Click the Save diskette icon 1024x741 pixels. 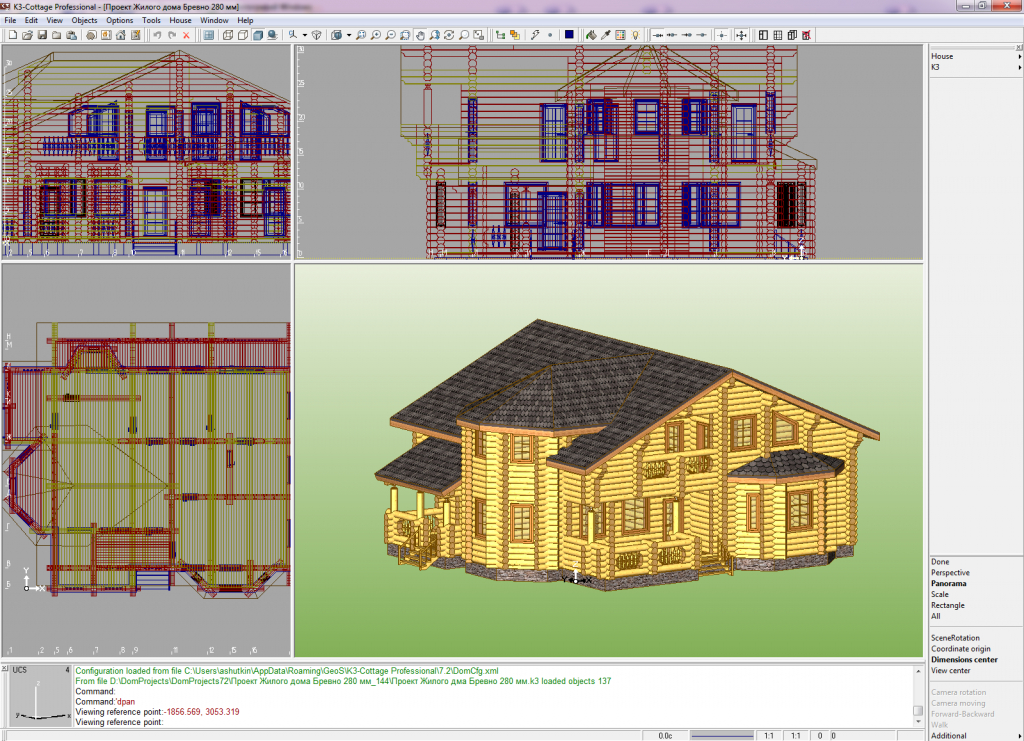click(x=42, y=35)
